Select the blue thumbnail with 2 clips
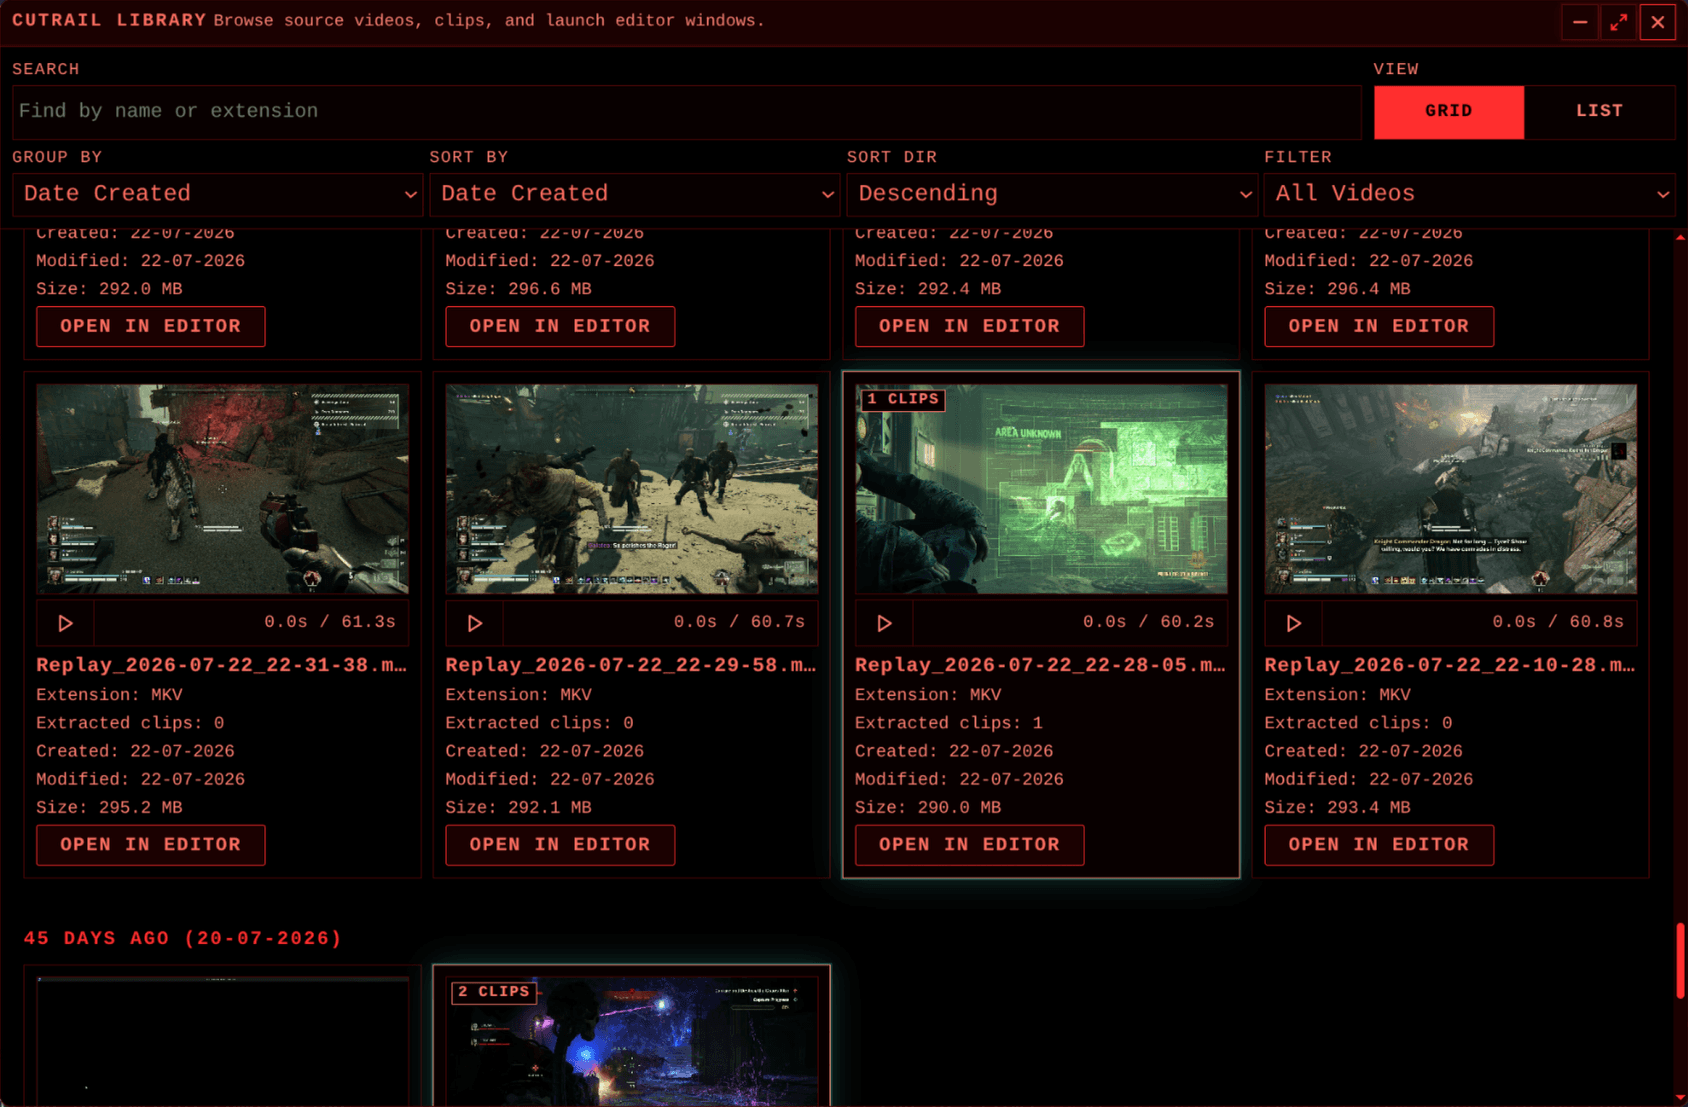 coord(632,1041)
